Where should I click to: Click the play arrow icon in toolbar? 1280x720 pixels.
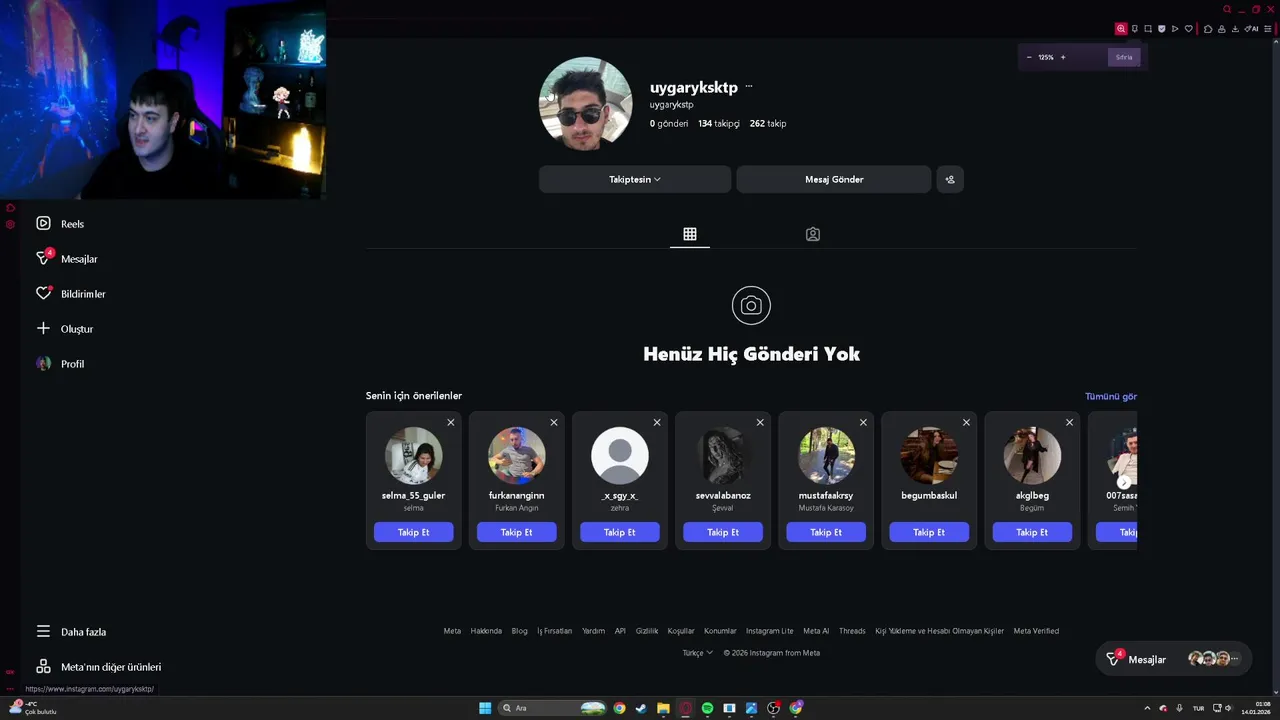tap(1175, 29)
